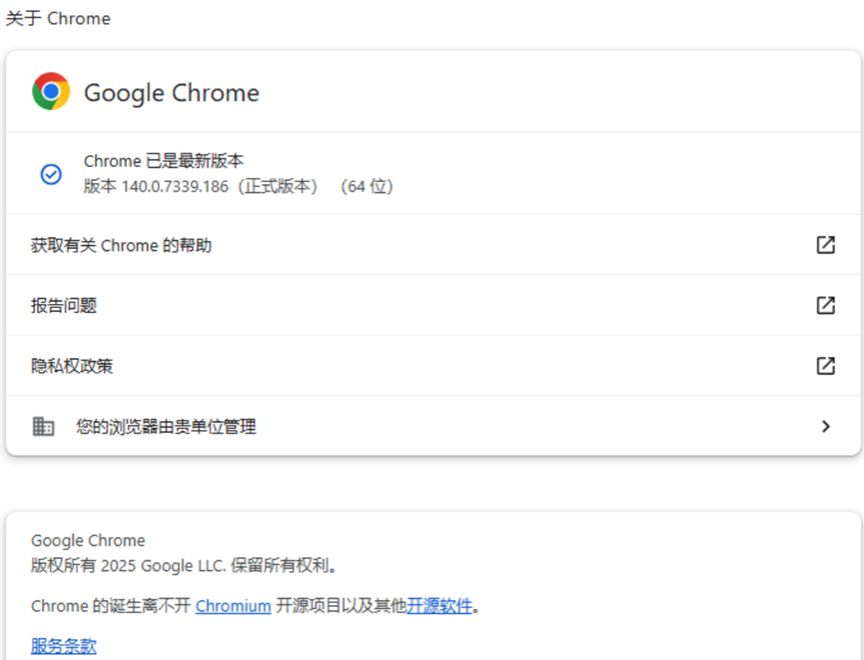Expand the managed browser row chevron arrow
The height and width of the screenshot is (660, 864).
825,427
